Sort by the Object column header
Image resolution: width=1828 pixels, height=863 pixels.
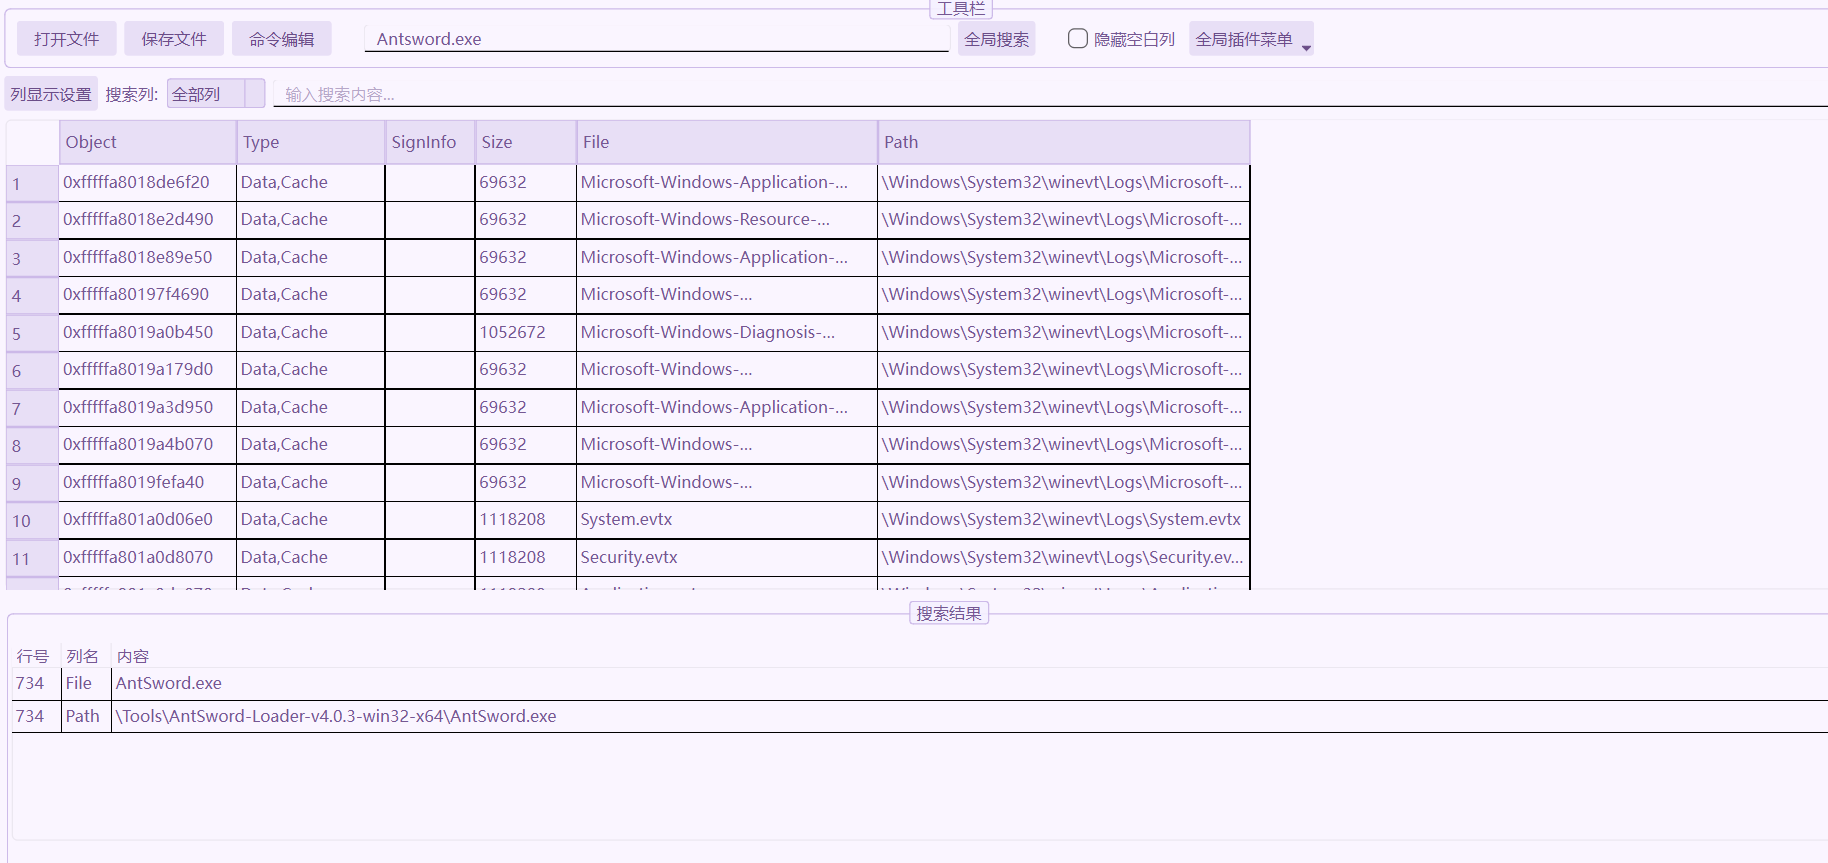pyautogui.click(x=148, y=142)
